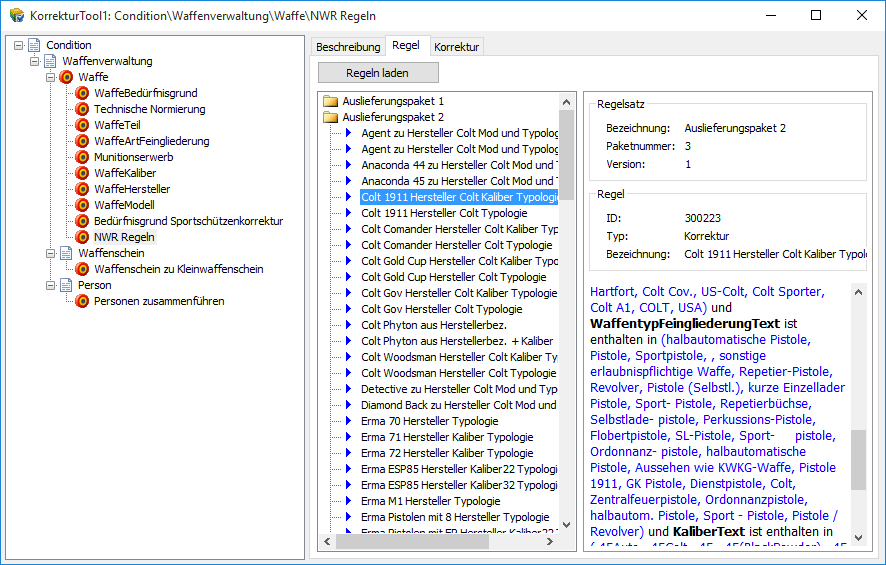Image resolution: width=886 pixels, height=565 pixels.
Task: Select the Munitionserwerb tree item
Action: tap(134, 157)
